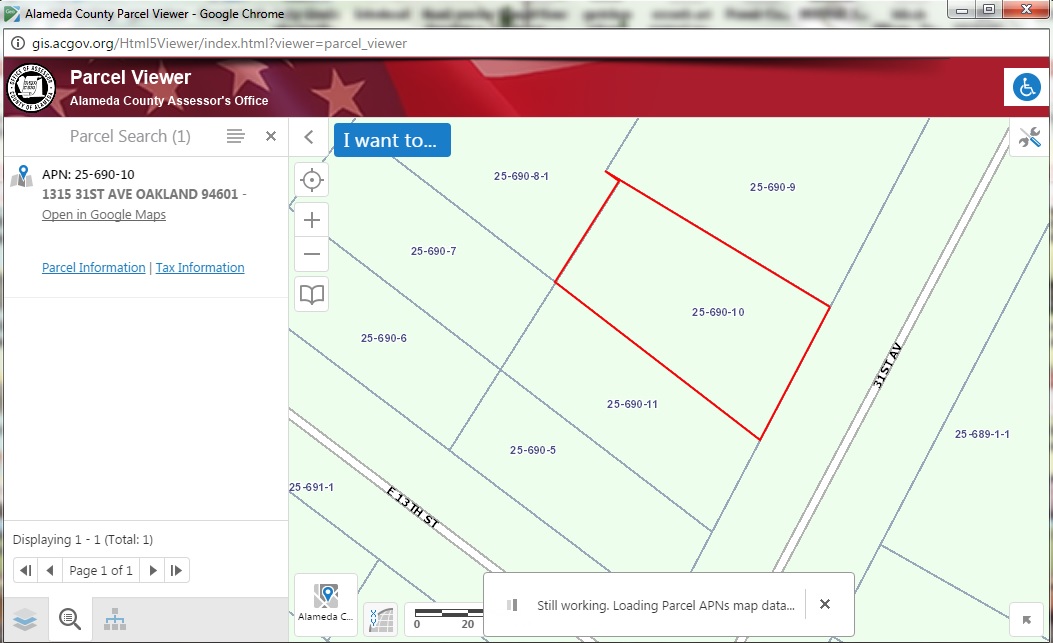The image size is (1053, 643).
Task: Select parcel label 25-689-1-1
Action: click(982, 435)
